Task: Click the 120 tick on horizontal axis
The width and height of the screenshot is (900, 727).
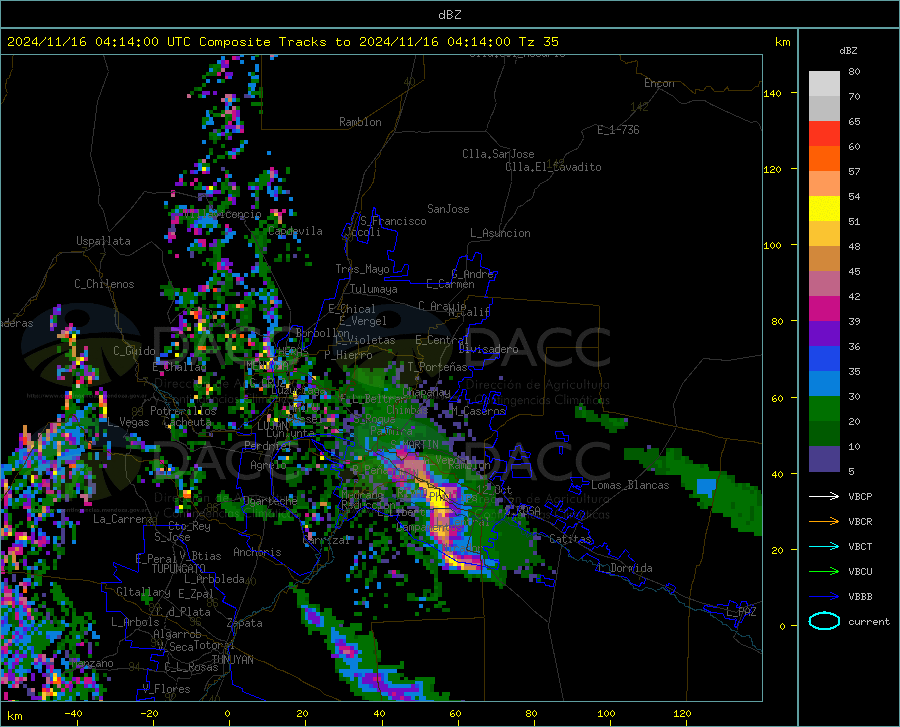Action: click(x=682, y=713)
